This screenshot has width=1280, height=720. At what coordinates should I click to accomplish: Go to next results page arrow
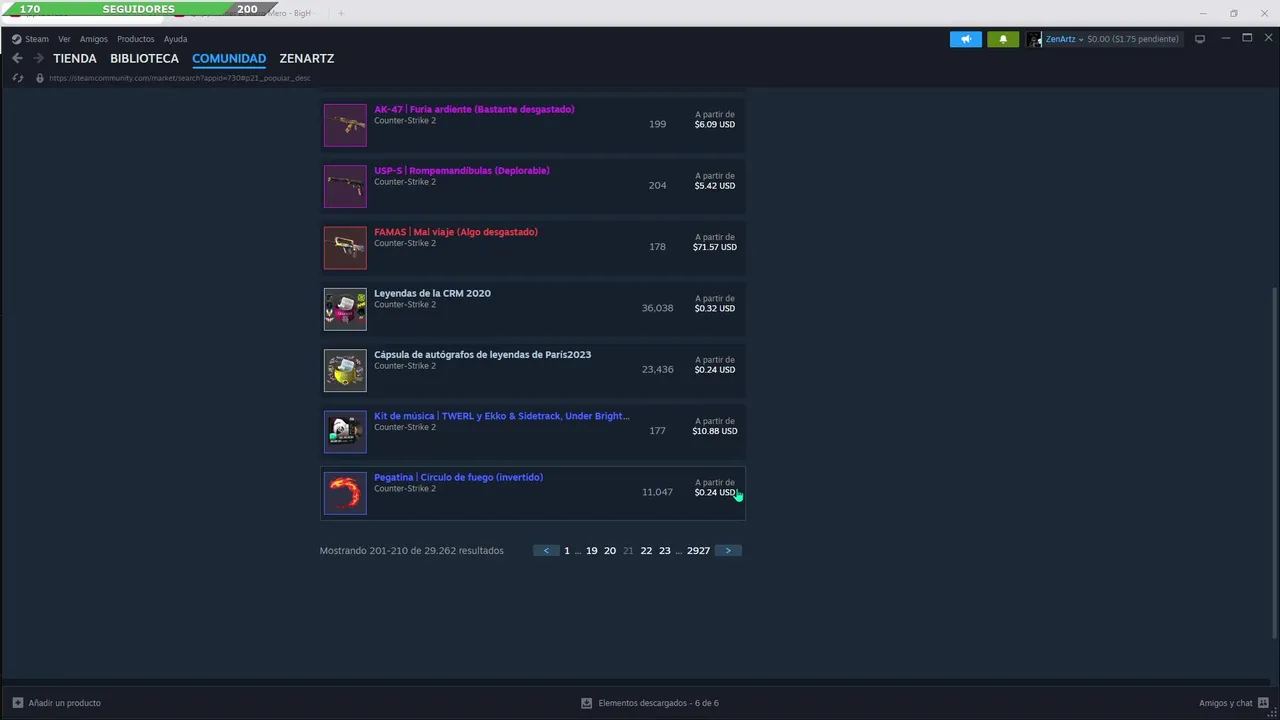click(x=728, y=551)
